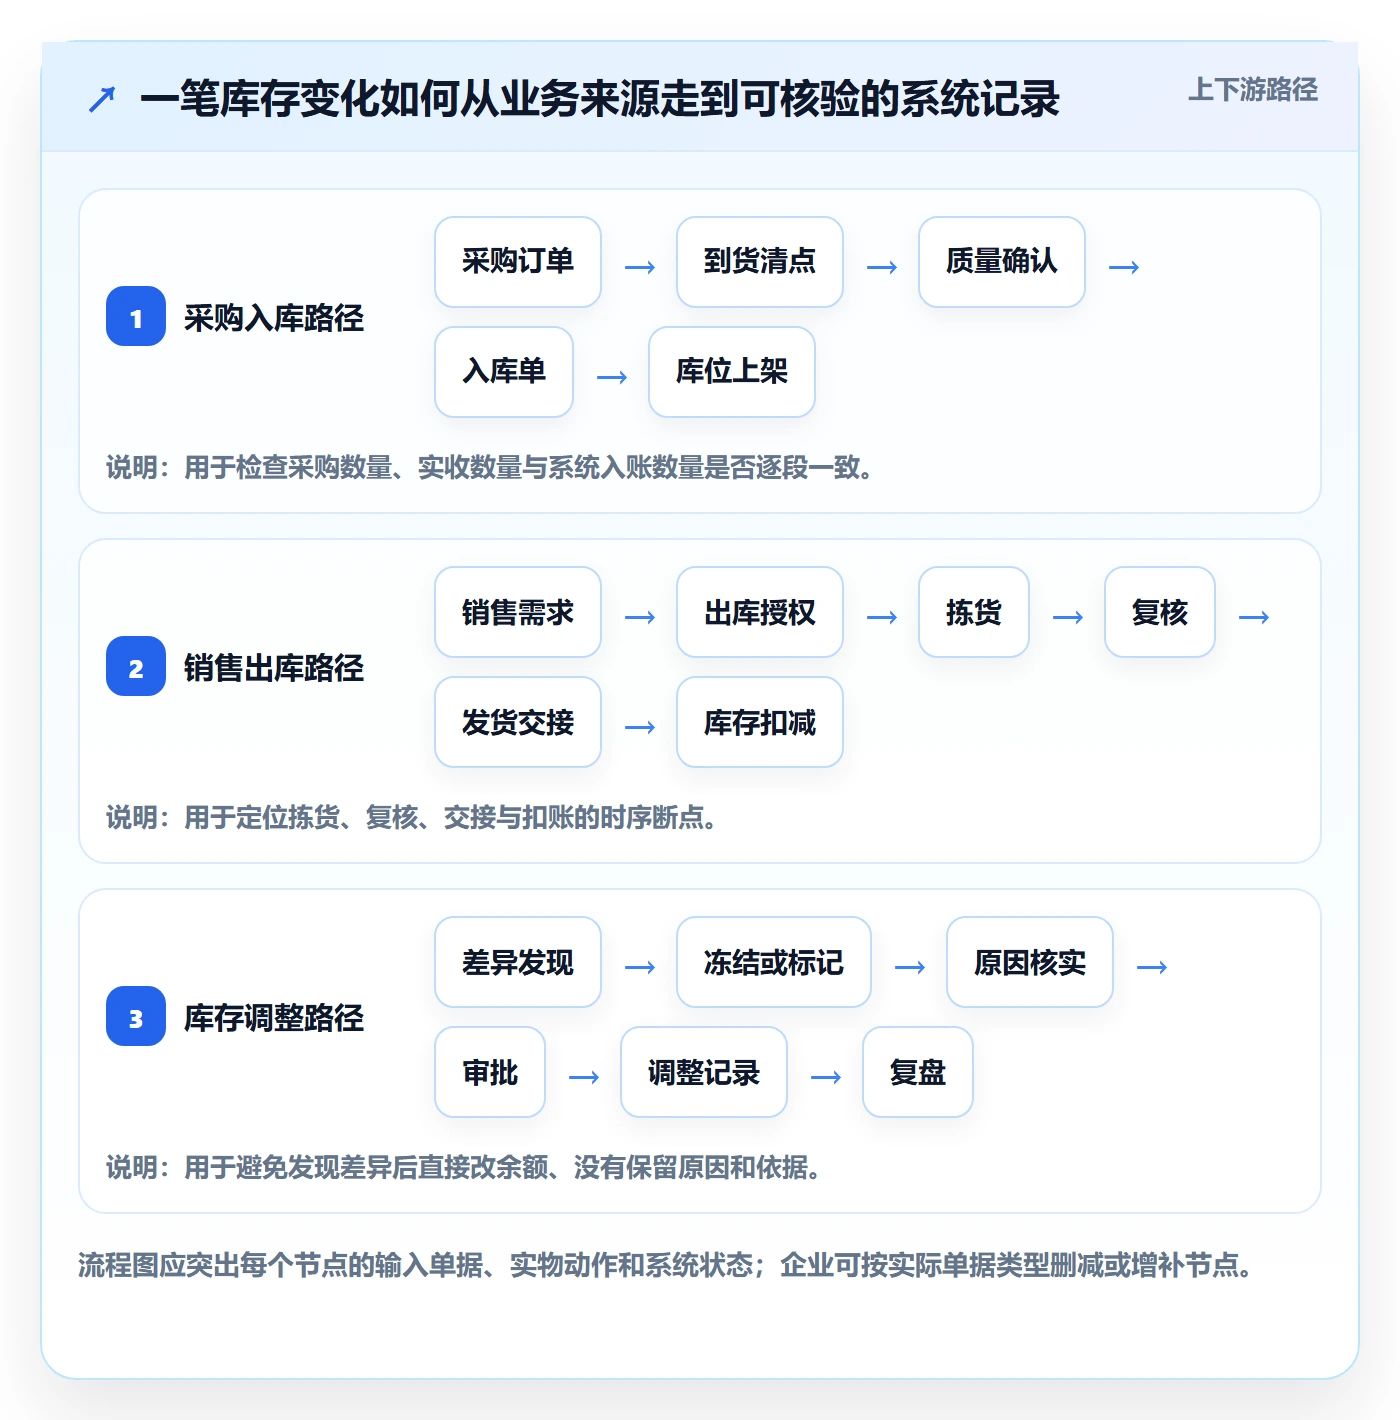The height and width of the screenshot is (1420, 1400).
Task: Select the number 2 badge for 销售出库路径
Action: (x=136, y=666)
